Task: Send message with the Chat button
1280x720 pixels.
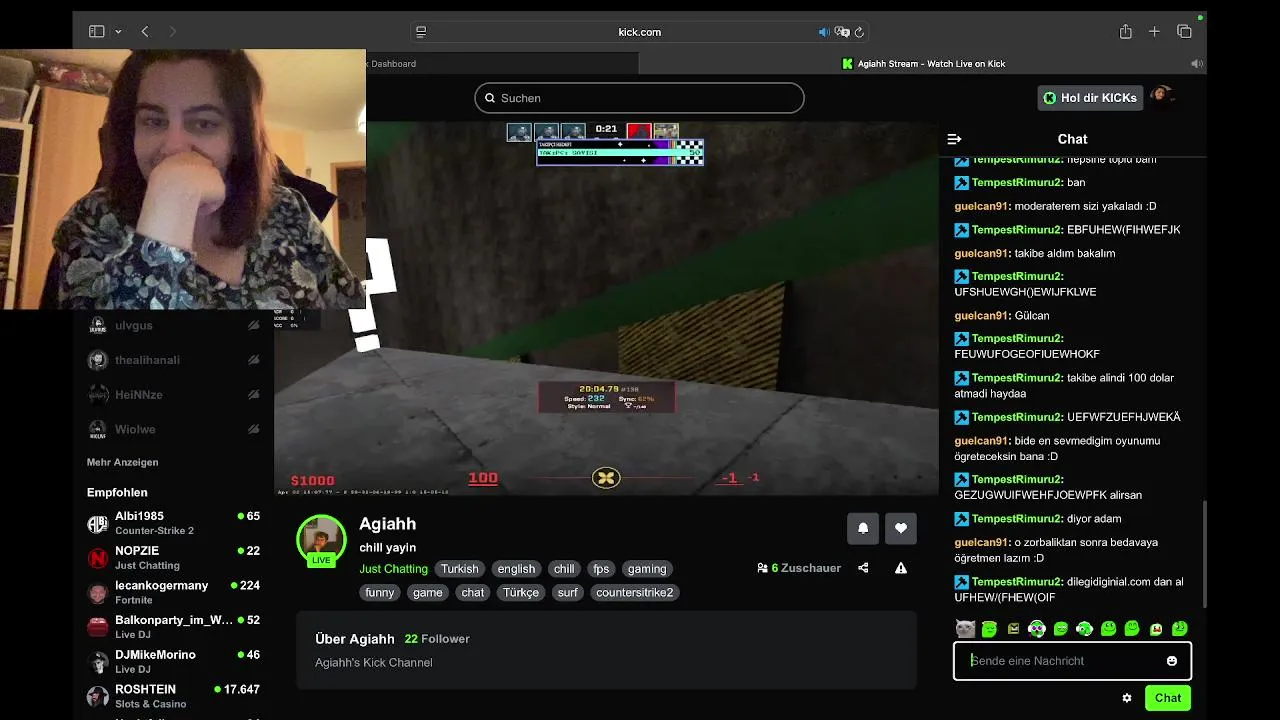Action: coord(1168,698)
